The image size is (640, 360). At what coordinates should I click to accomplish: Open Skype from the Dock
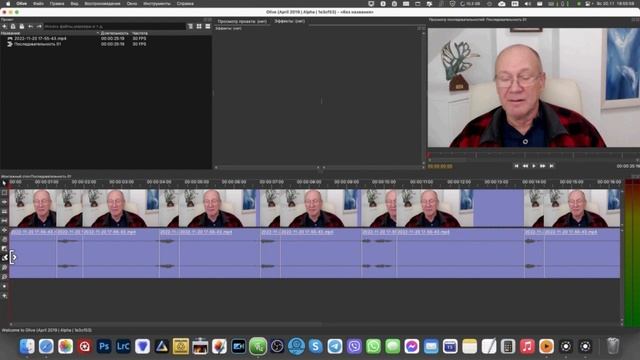pos(316,346)
